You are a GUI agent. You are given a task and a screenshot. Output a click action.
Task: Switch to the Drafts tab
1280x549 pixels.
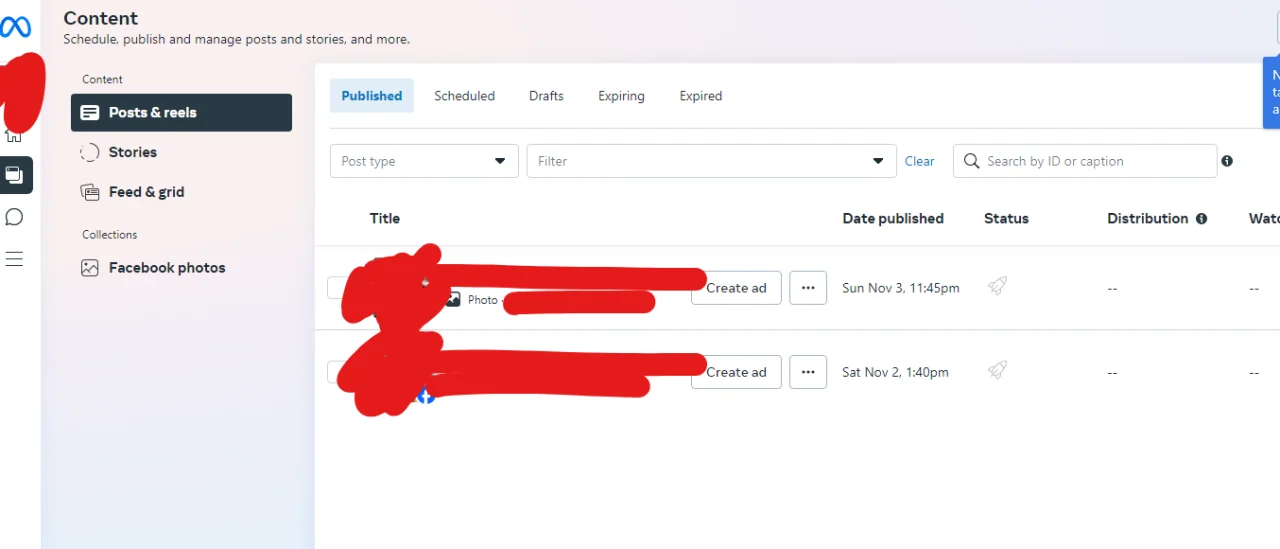[x=546, y=96]
